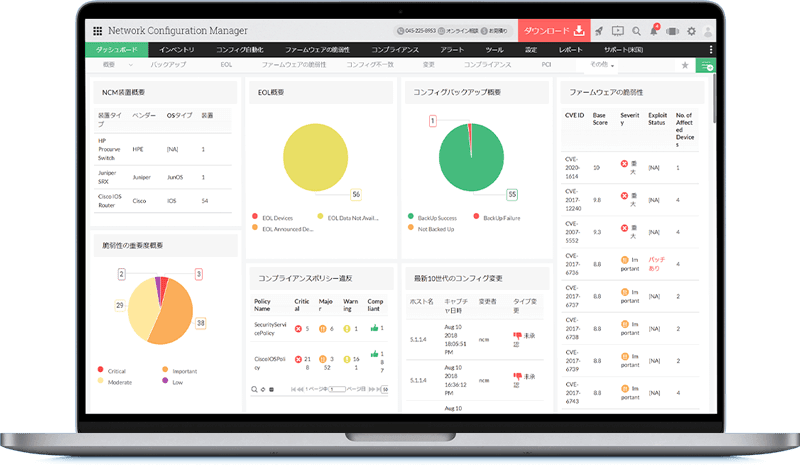Open the video presentation icon
This screenshot has width=800, height=466.
click(616, 31)
